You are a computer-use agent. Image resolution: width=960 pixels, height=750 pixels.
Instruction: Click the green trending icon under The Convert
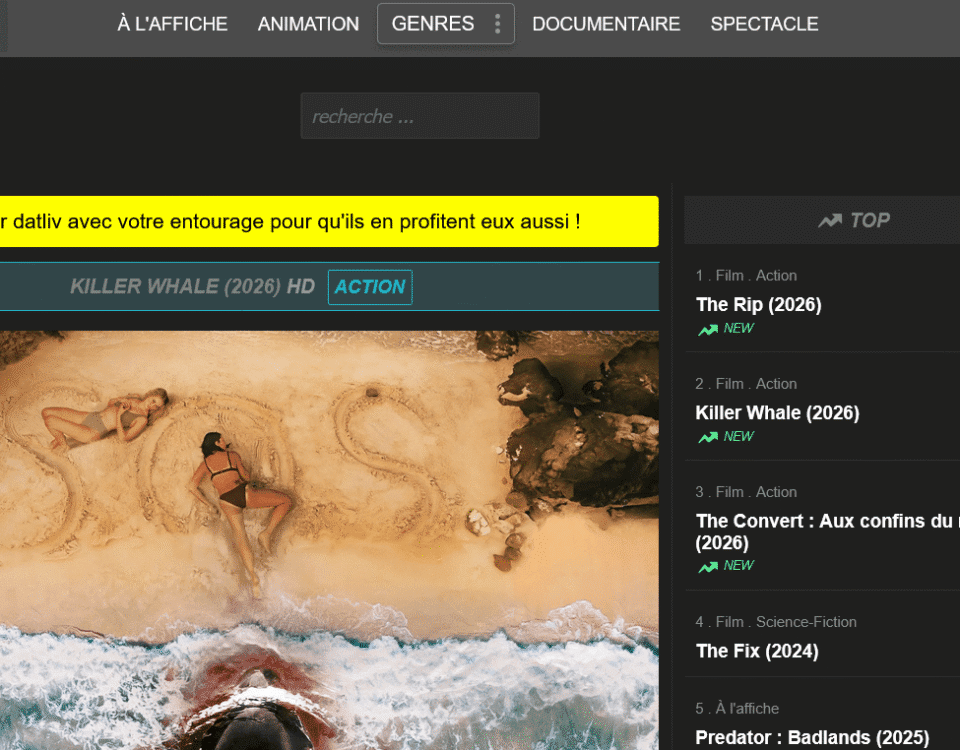708,566
